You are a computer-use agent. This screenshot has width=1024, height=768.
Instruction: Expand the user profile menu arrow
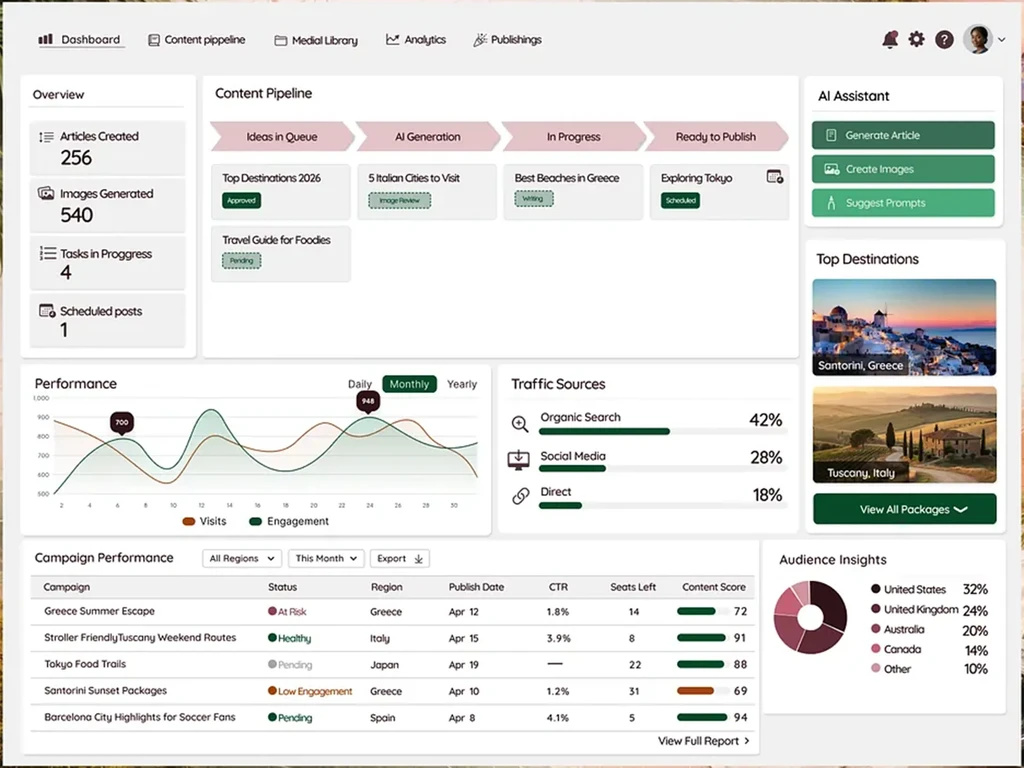[1002, 40]
